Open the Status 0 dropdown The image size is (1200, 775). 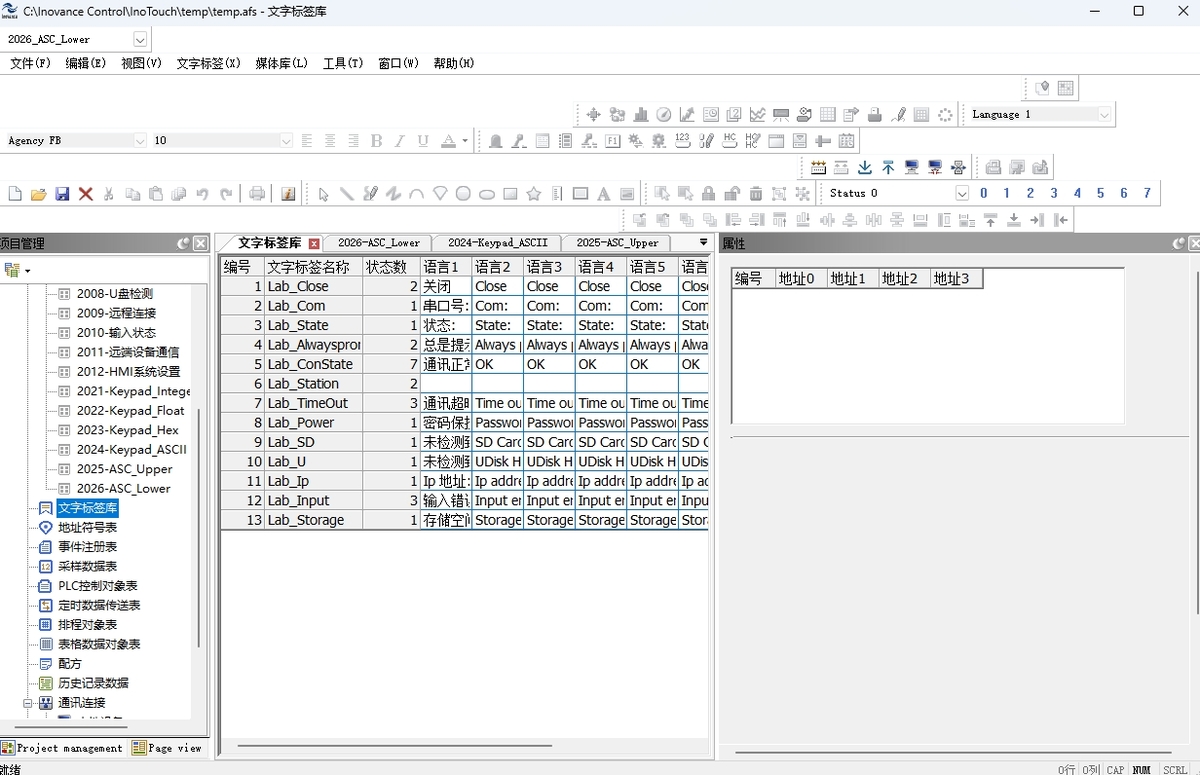pyautogui.click(x=962, y=193)
